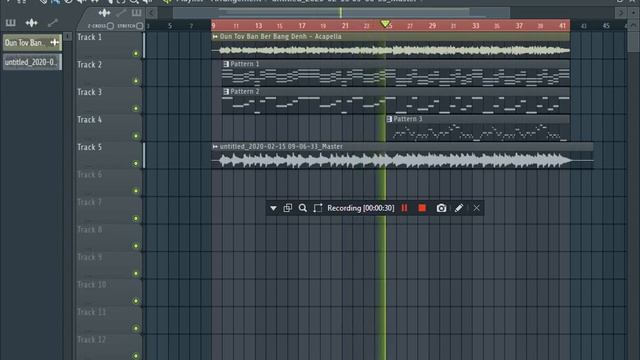The width and height of the screenshot is (640, 360).
Task: Jump to bar 29 on the timeline ruler
Action: (x=432, y=26)
